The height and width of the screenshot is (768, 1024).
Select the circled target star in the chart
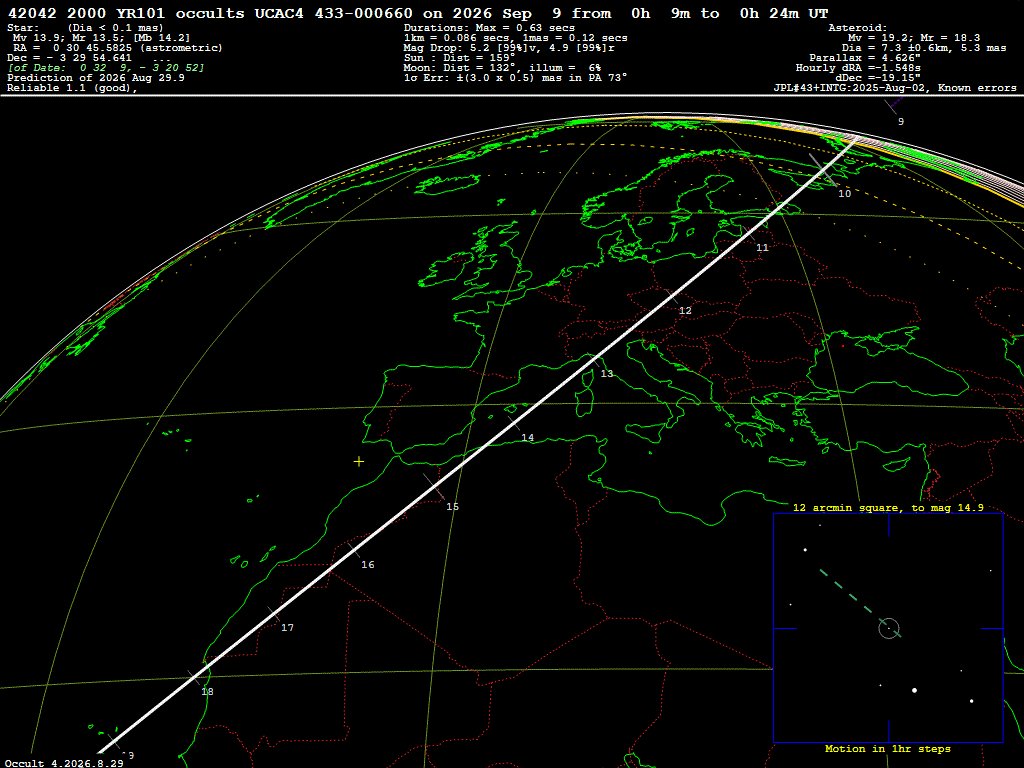[889, 628]
